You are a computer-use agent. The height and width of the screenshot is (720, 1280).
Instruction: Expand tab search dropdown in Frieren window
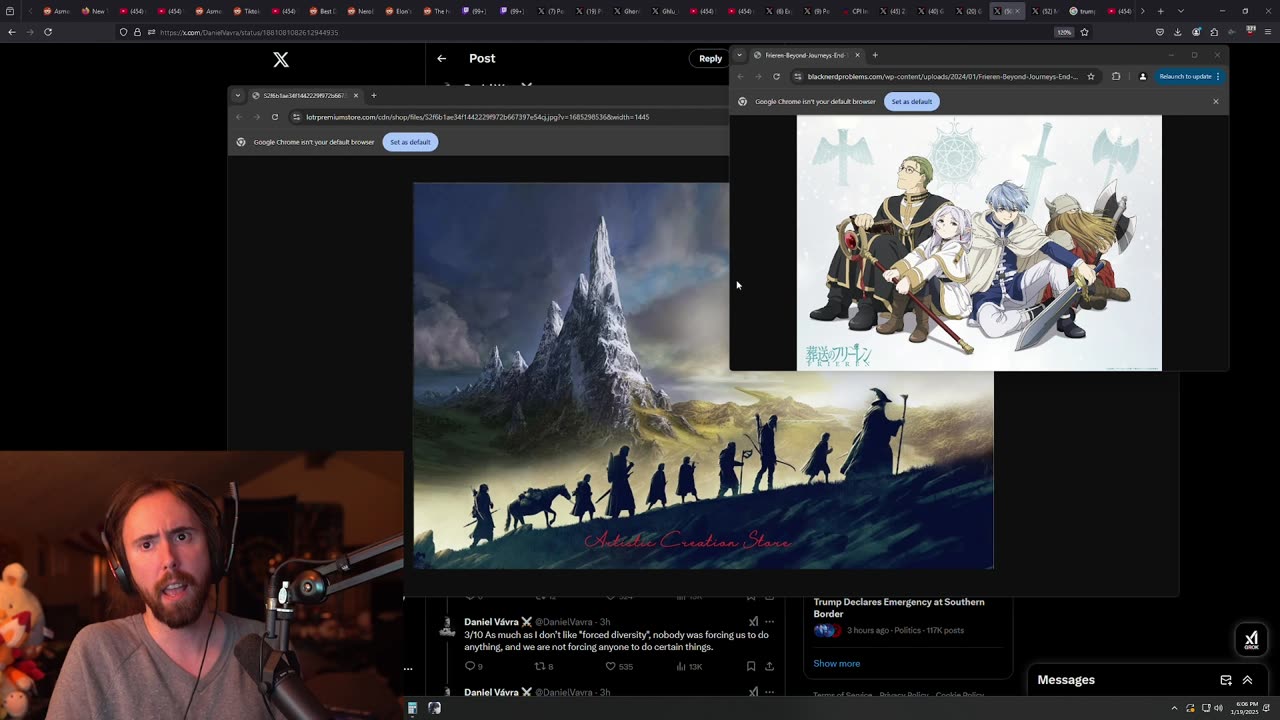[739, 55]
